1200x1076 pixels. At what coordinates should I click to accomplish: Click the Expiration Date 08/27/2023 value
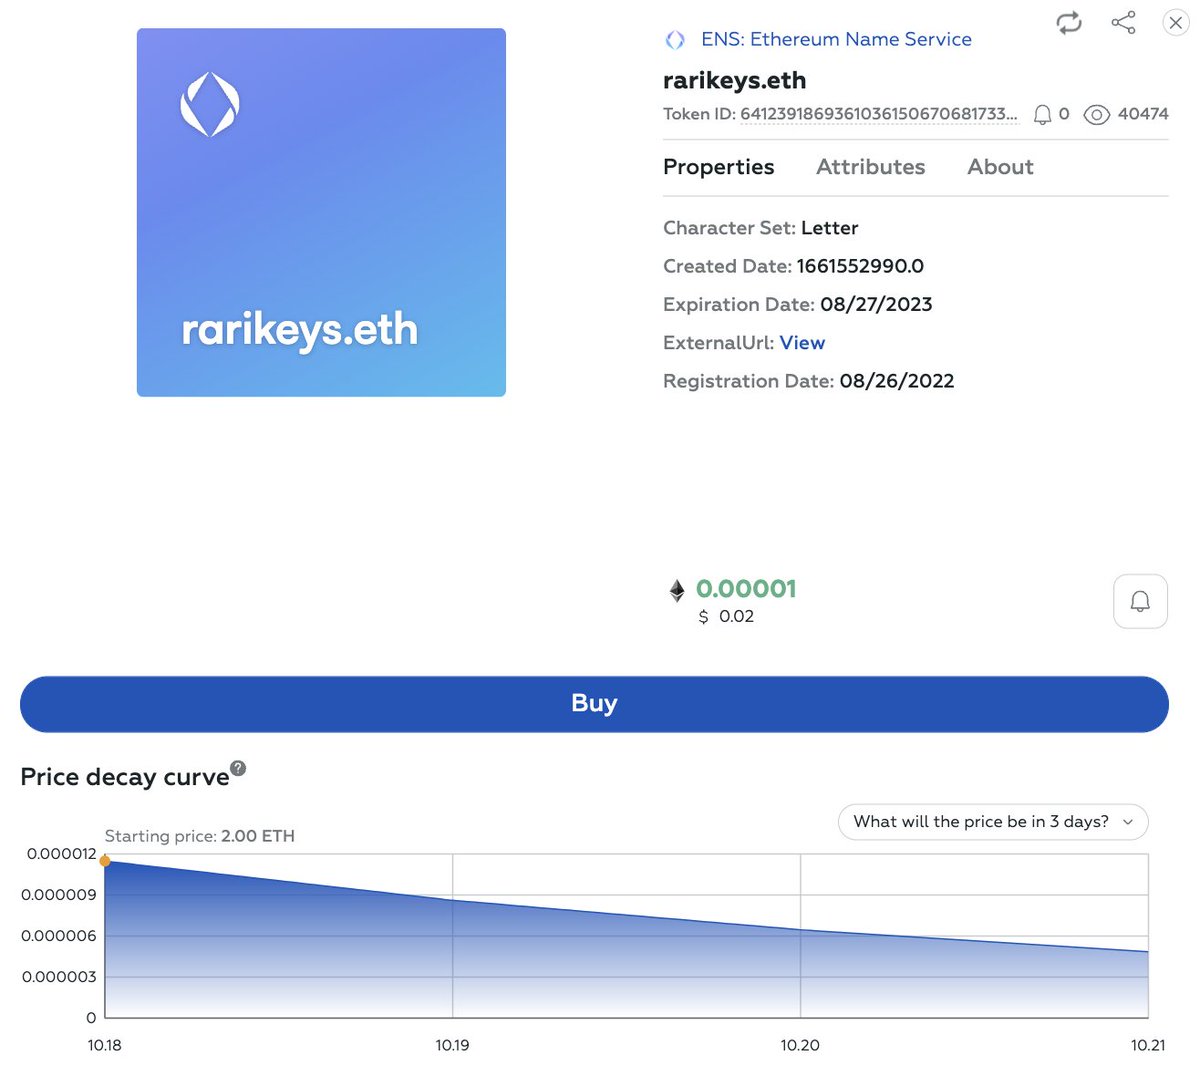tap(876, 305)
